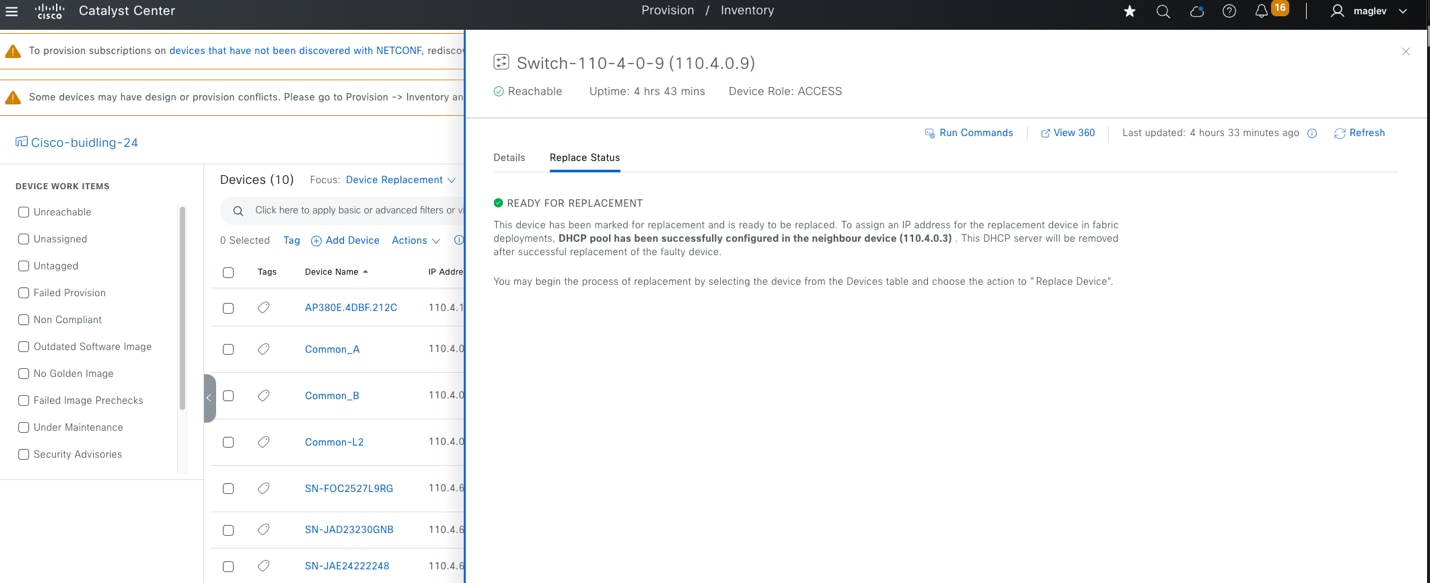
Task: Switch to the Details tab
Action: coord(509,157)
